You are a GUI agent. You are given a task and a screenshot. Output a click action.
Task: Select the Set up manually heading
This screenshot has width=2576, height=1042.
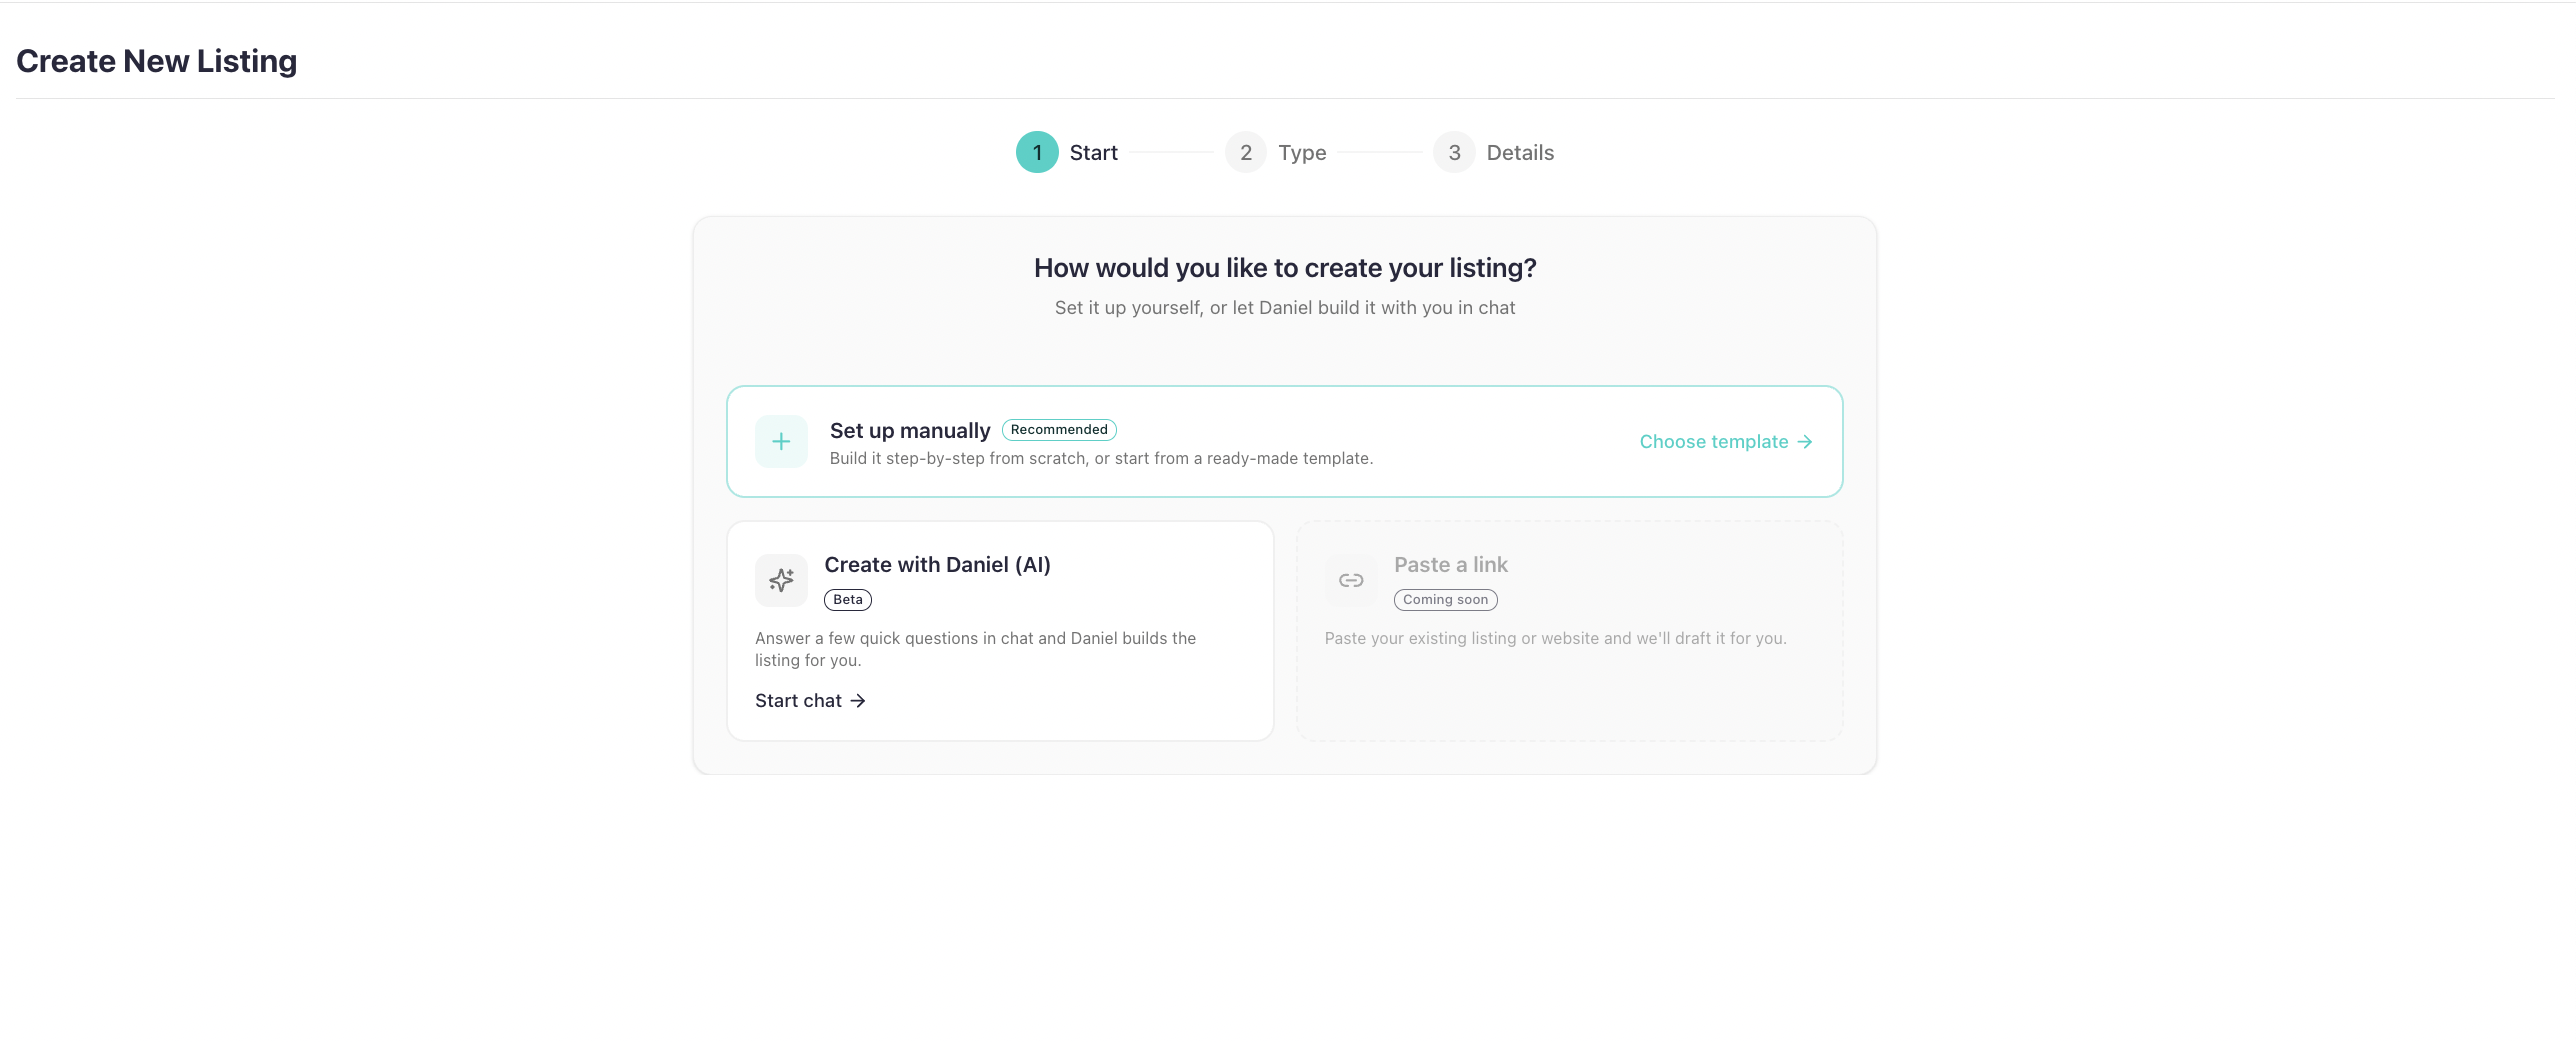909,430
